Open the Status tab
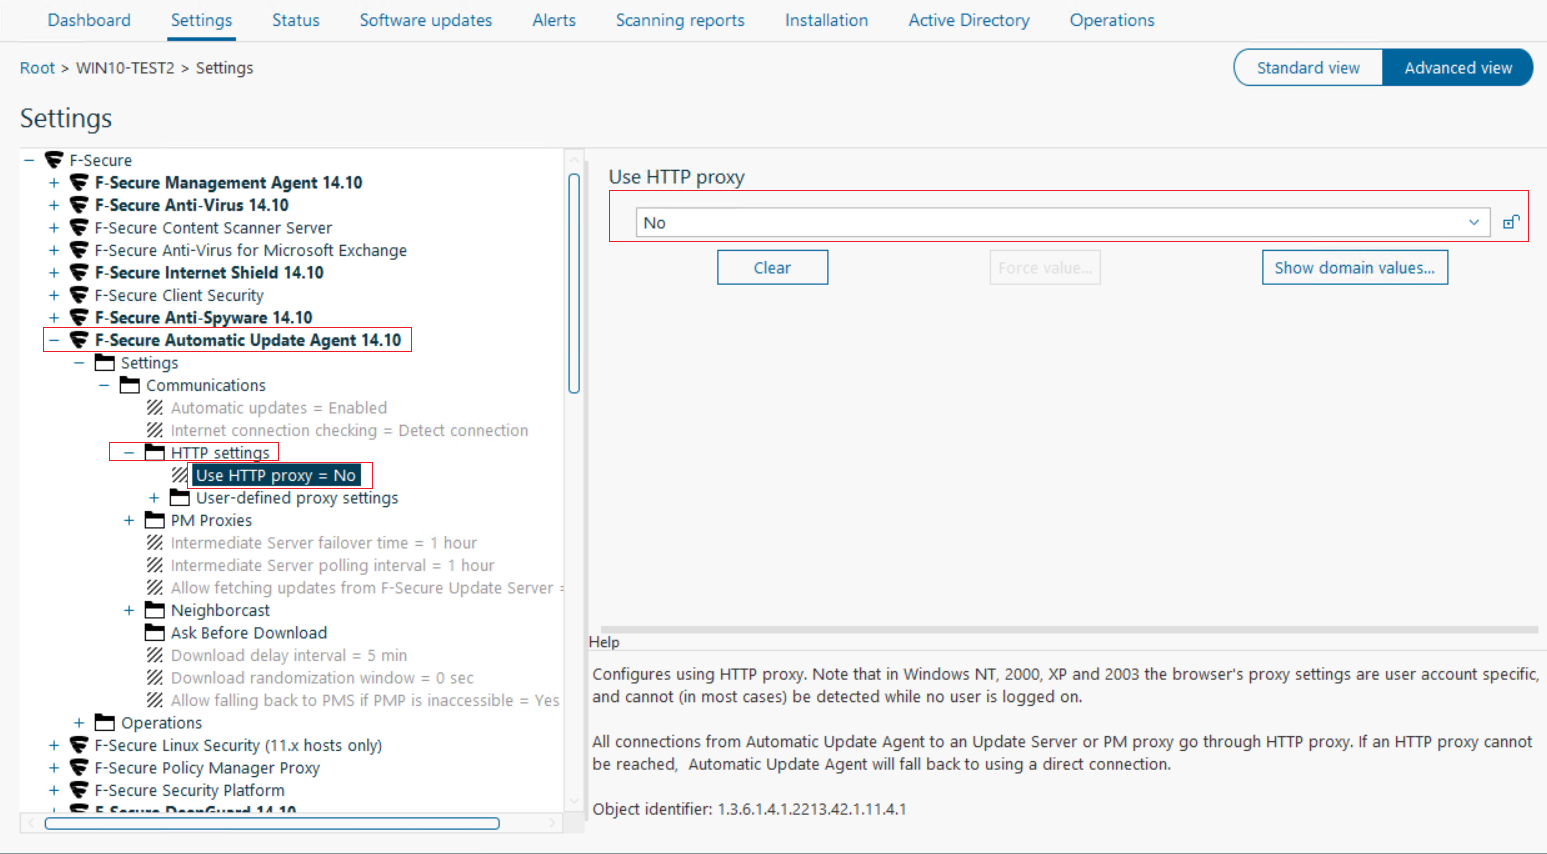 click(x=296, y=20)
